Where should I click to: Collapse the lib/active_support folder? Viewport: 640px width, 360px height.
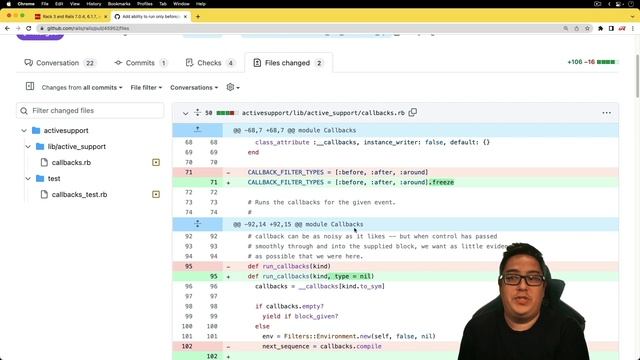click(x=28, y=147)
